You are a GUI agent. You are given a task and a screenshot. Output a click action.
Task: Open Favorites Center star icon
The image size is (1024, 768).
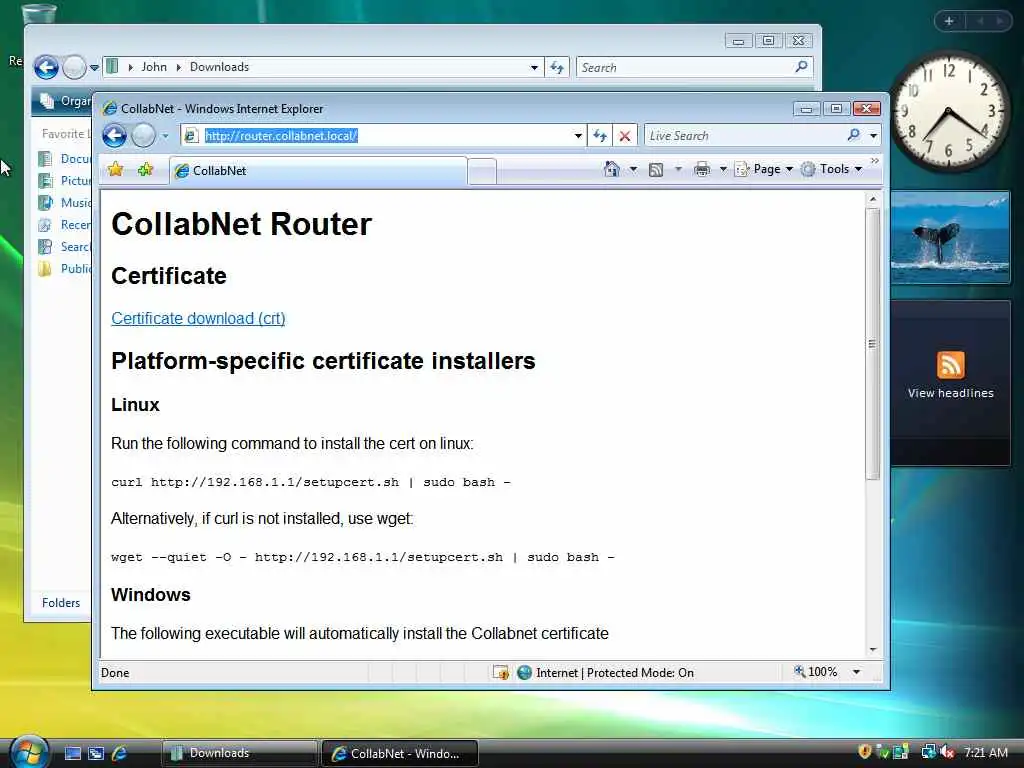pyautogui.click(x=116, y=170)
